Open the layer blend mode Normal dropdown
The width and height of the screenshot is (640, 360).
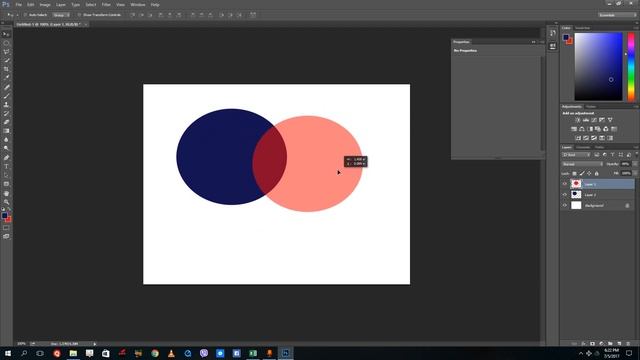(582, 164)
